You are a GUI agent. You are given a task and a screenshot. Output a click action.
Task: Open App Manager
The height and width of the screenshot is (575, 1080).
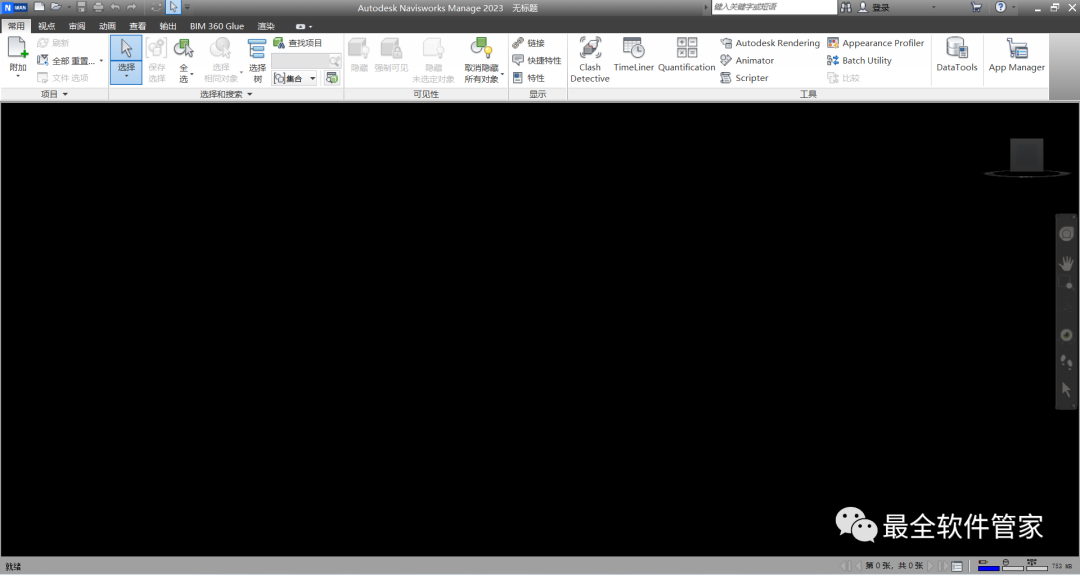[x=1017, y=55]
